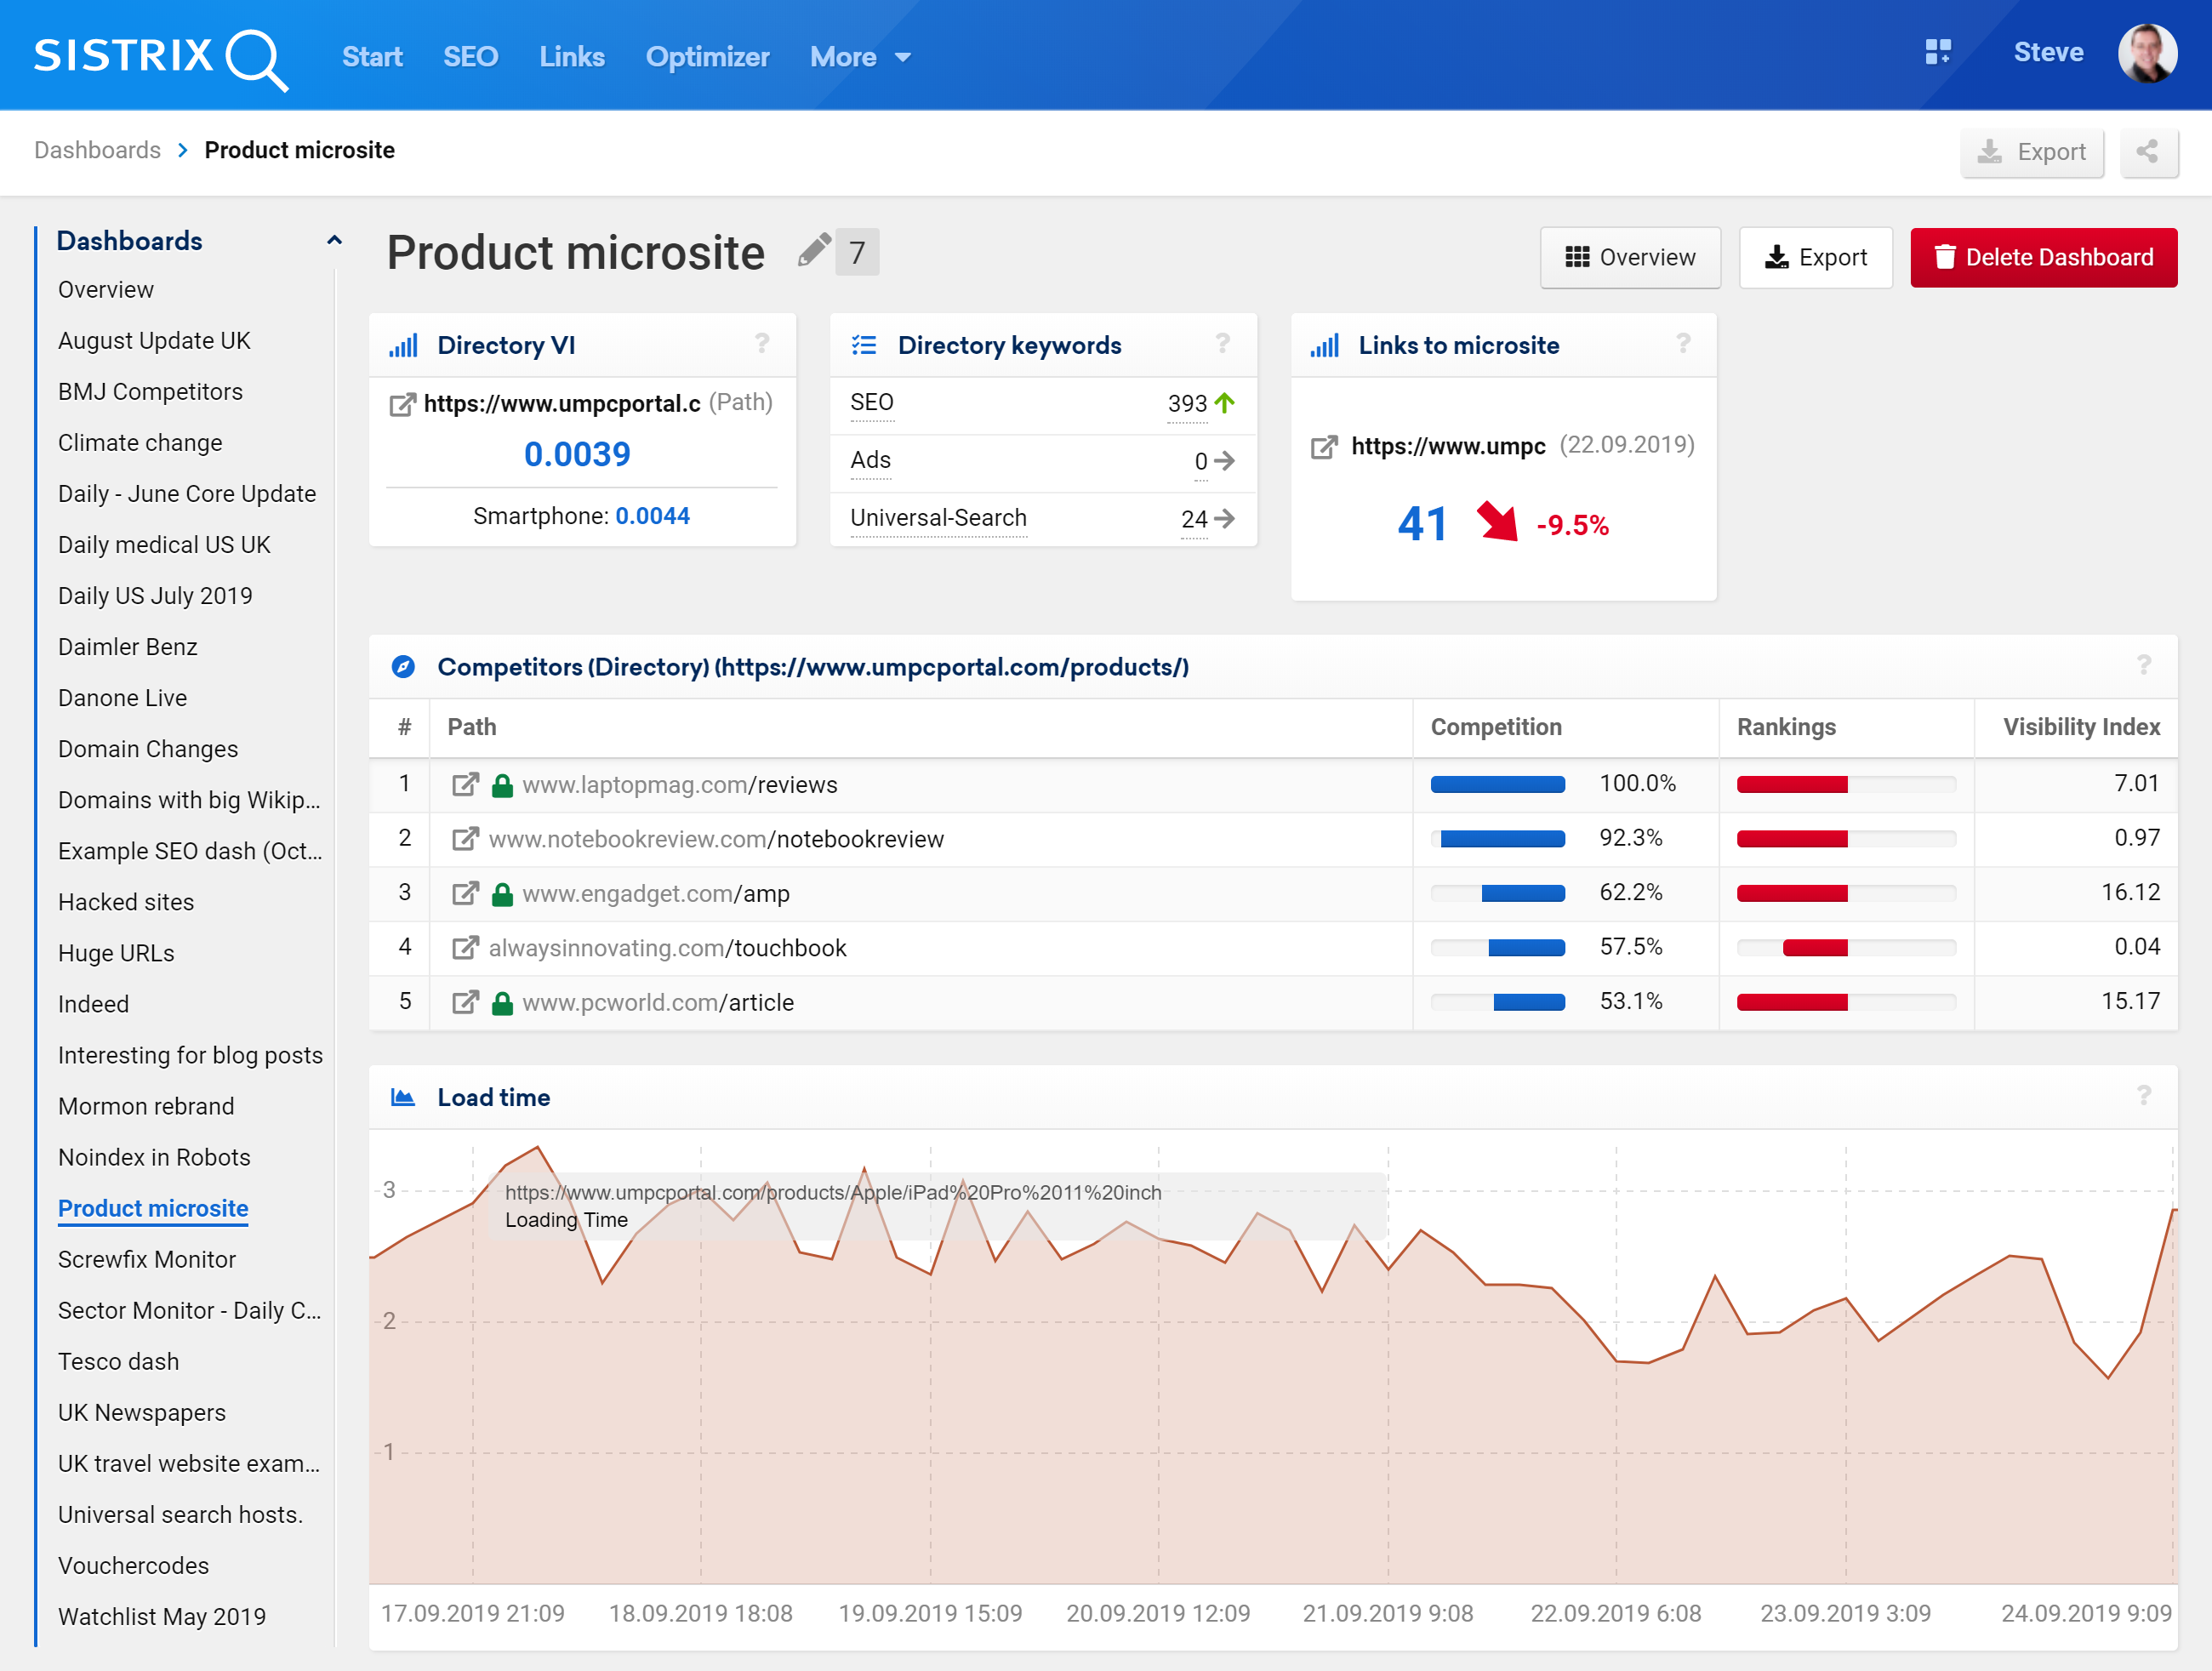
Task: Open the widget count 7 badge
Action: [857, 252]
